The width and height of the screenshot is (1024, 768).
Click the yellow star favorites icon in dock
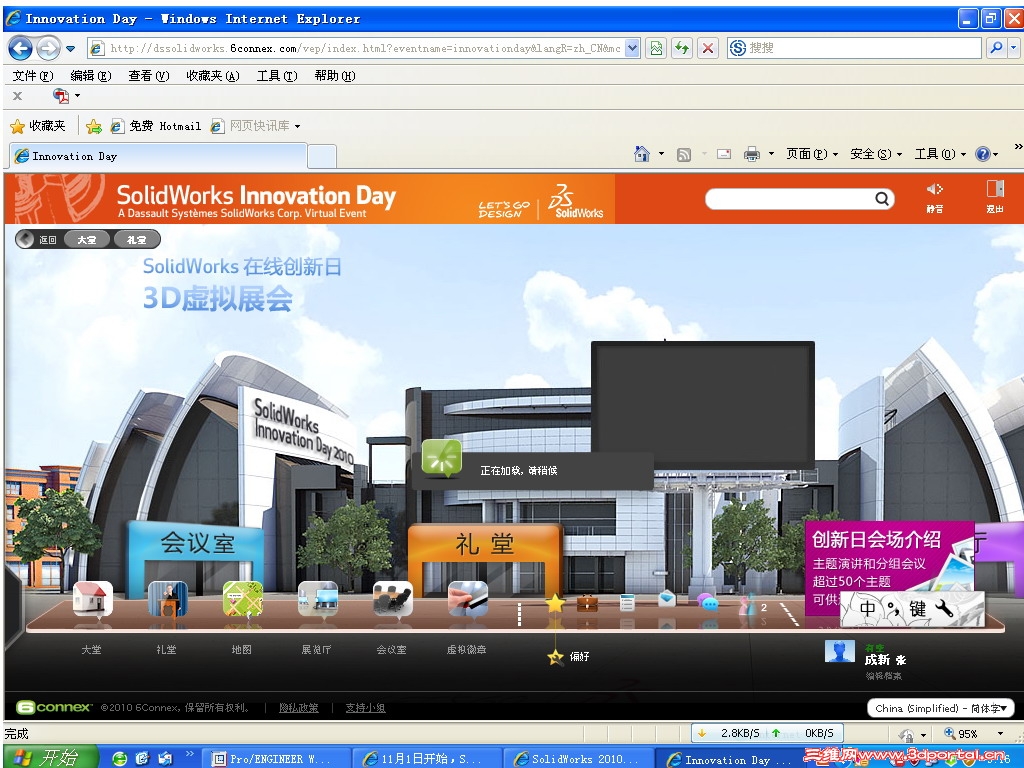[554, 603]
